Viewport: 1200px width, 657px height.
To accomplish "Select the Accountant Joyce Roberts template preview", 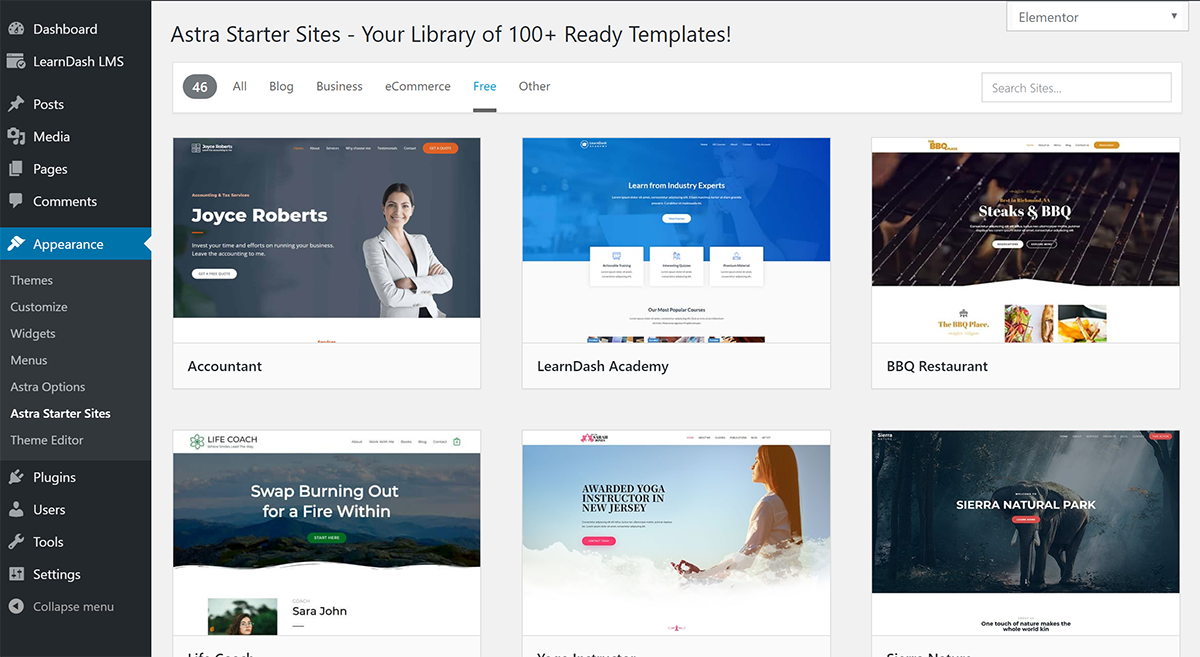I will coord(327,240).
